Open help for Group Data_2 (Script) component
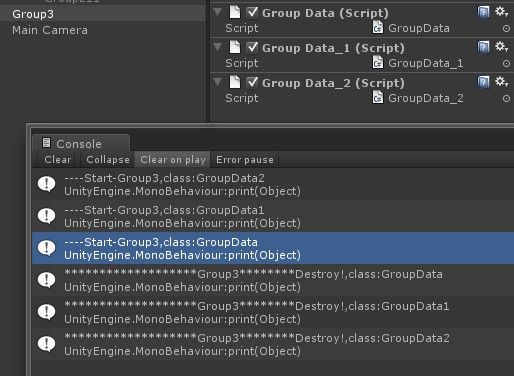 click(x=483, y=82)
